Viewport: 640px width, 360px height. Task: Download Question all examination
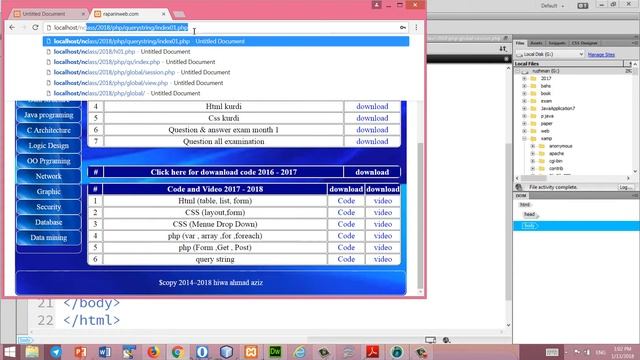tap(372, 142)
